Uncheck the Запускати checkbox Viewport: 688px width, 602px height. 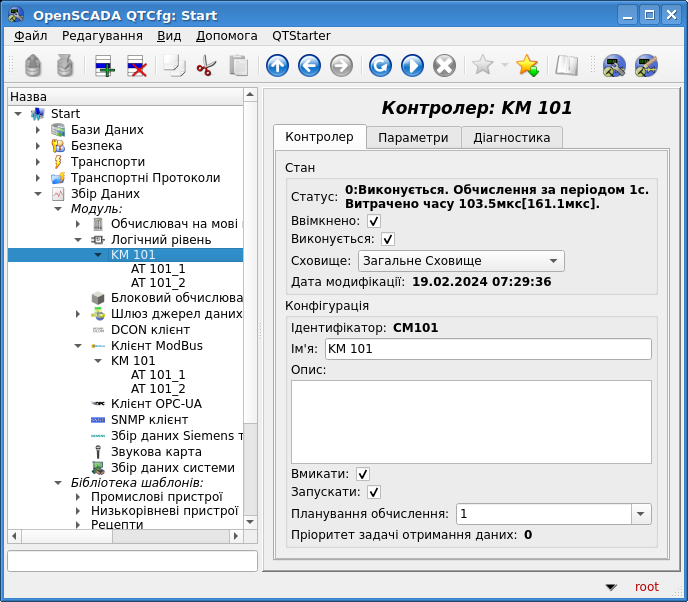click(x=374, y=492)
